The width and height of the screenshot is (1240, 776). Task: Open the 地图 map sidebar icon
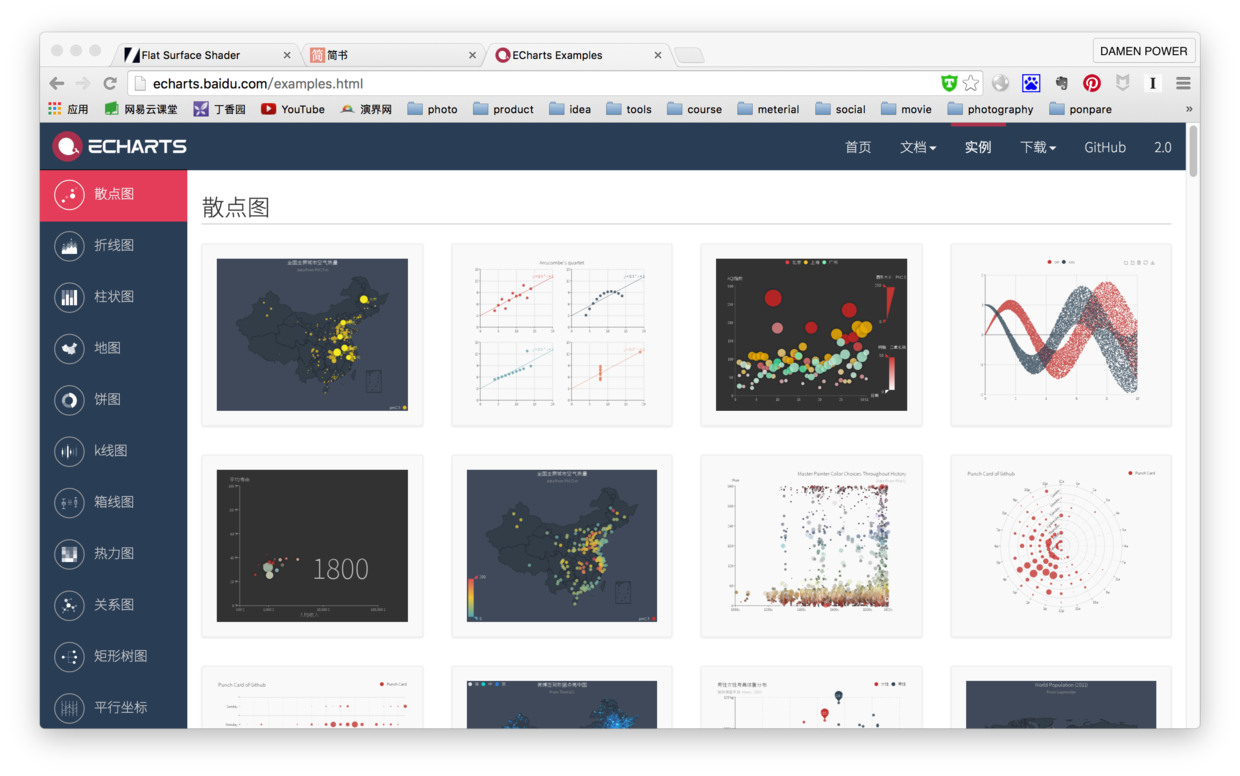tap(69, 348)
